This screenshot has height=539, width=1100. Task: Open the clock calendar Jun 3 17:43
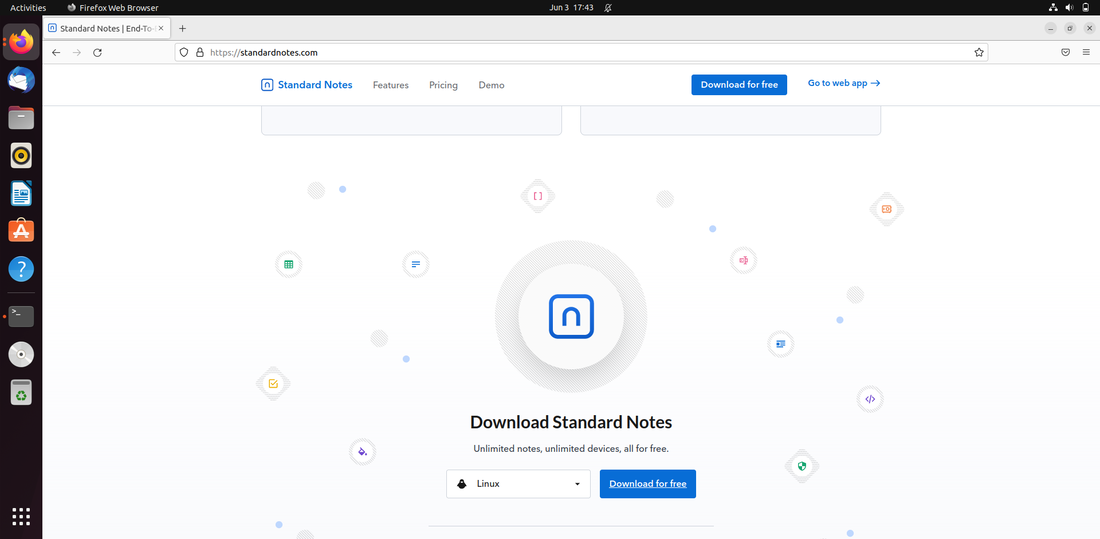point(572,8)
